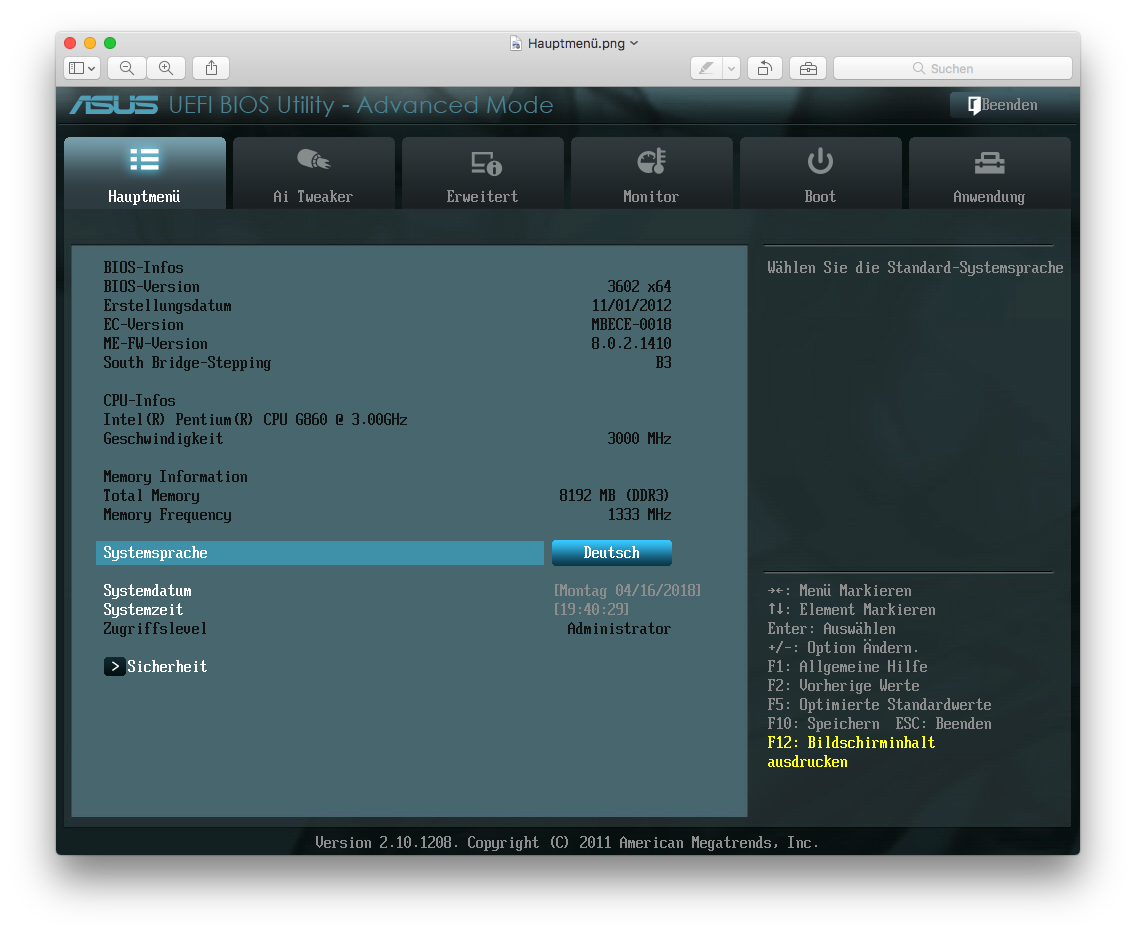Expand the Sicherheit submenu arrow
1136x935 pixels.
point(114,666)
